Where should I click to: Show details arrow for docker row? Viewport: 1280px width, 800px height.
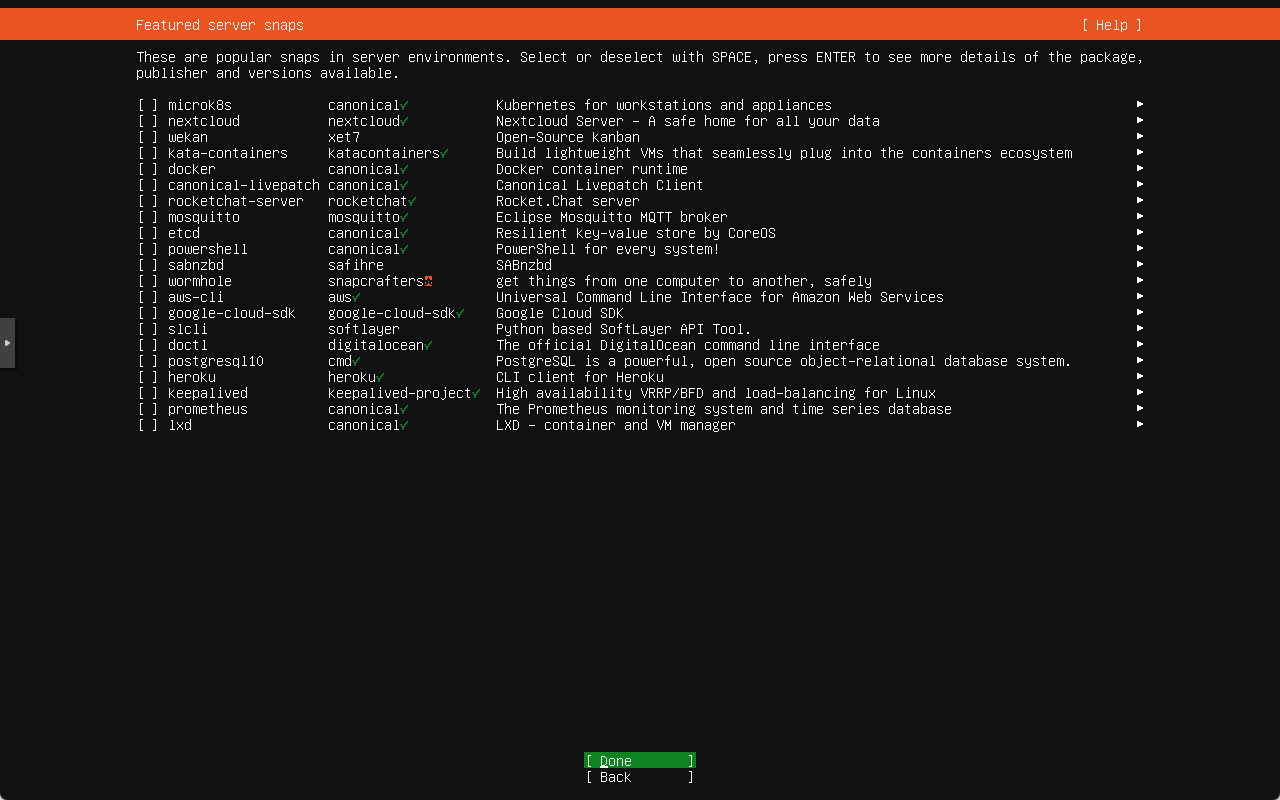point(1140,168)
